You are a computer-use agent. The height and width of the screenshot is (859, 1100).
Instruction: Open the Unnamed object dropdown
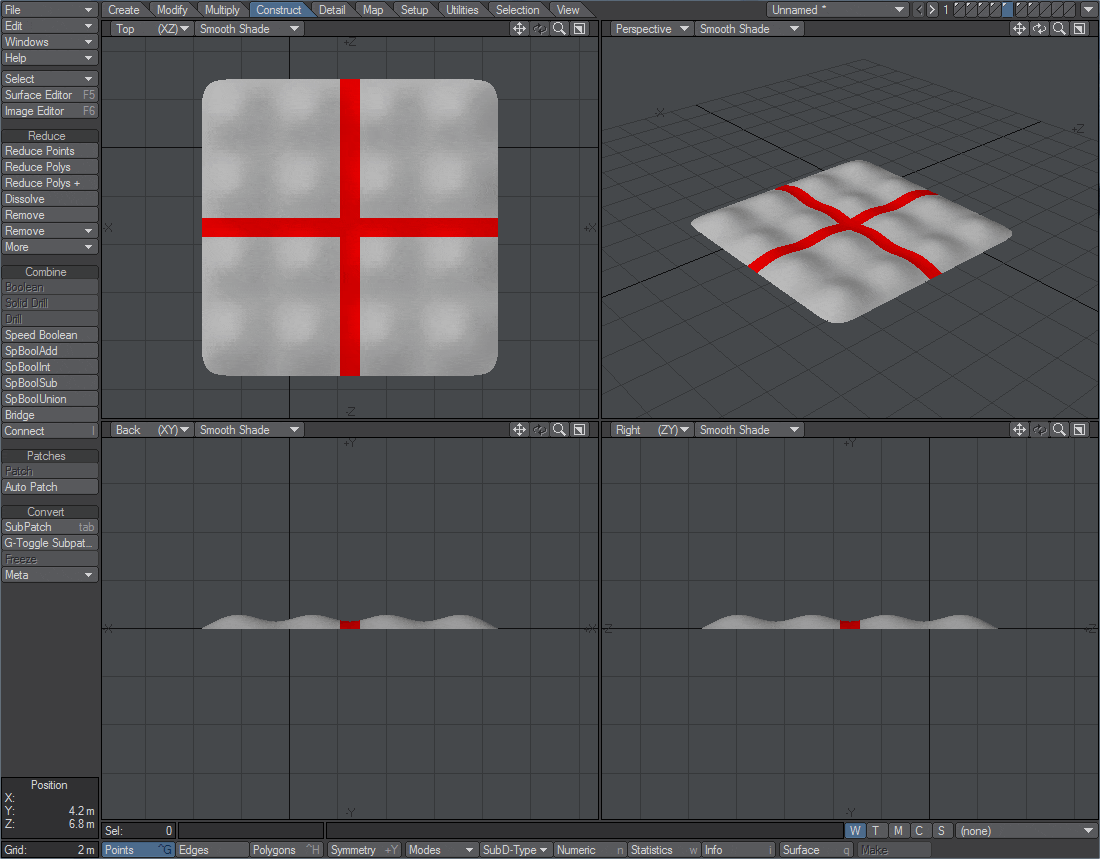[x=838, y=10]
